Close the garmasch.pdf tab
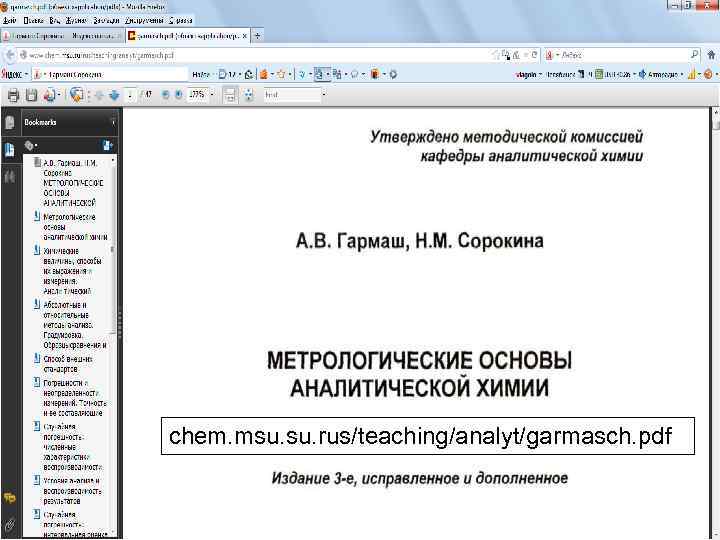 pos(245,36)
